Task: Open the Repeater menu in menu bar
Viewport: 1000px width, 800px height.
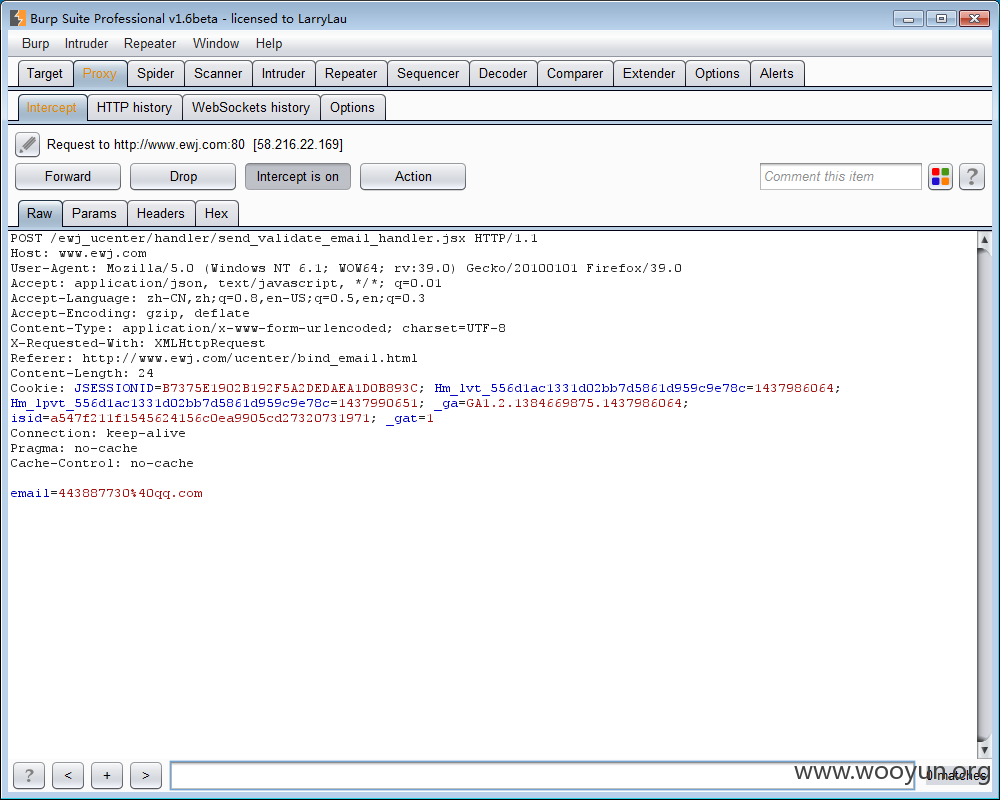Action: [x=150, y=43]
